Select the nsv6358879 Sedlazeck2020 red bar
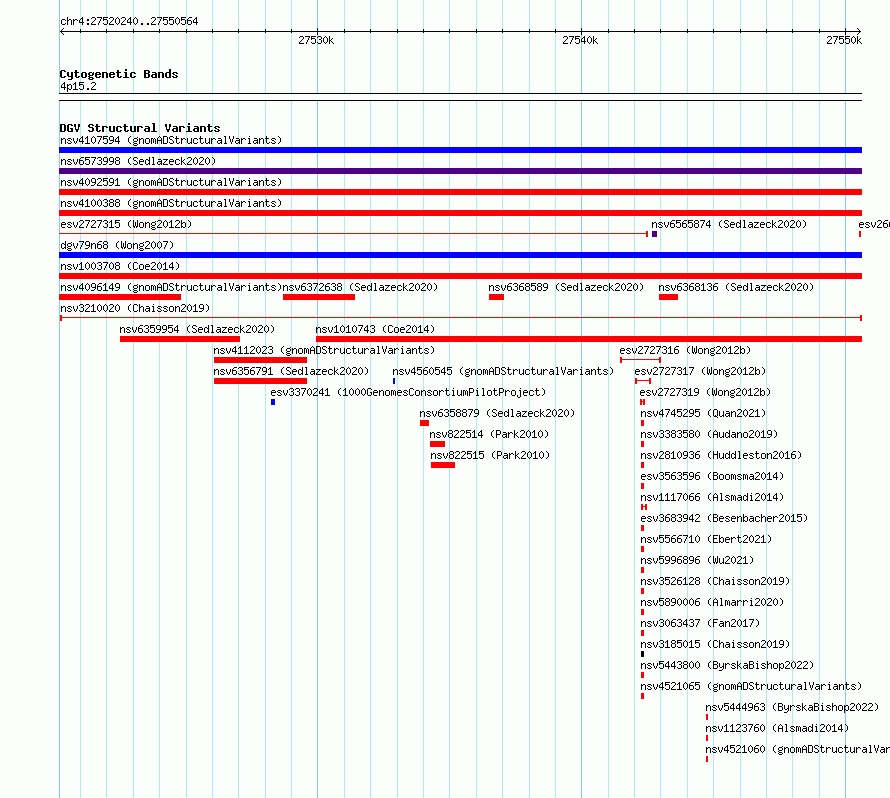The image size is (890, 798). pyautogui.click(x=425, y=423)
